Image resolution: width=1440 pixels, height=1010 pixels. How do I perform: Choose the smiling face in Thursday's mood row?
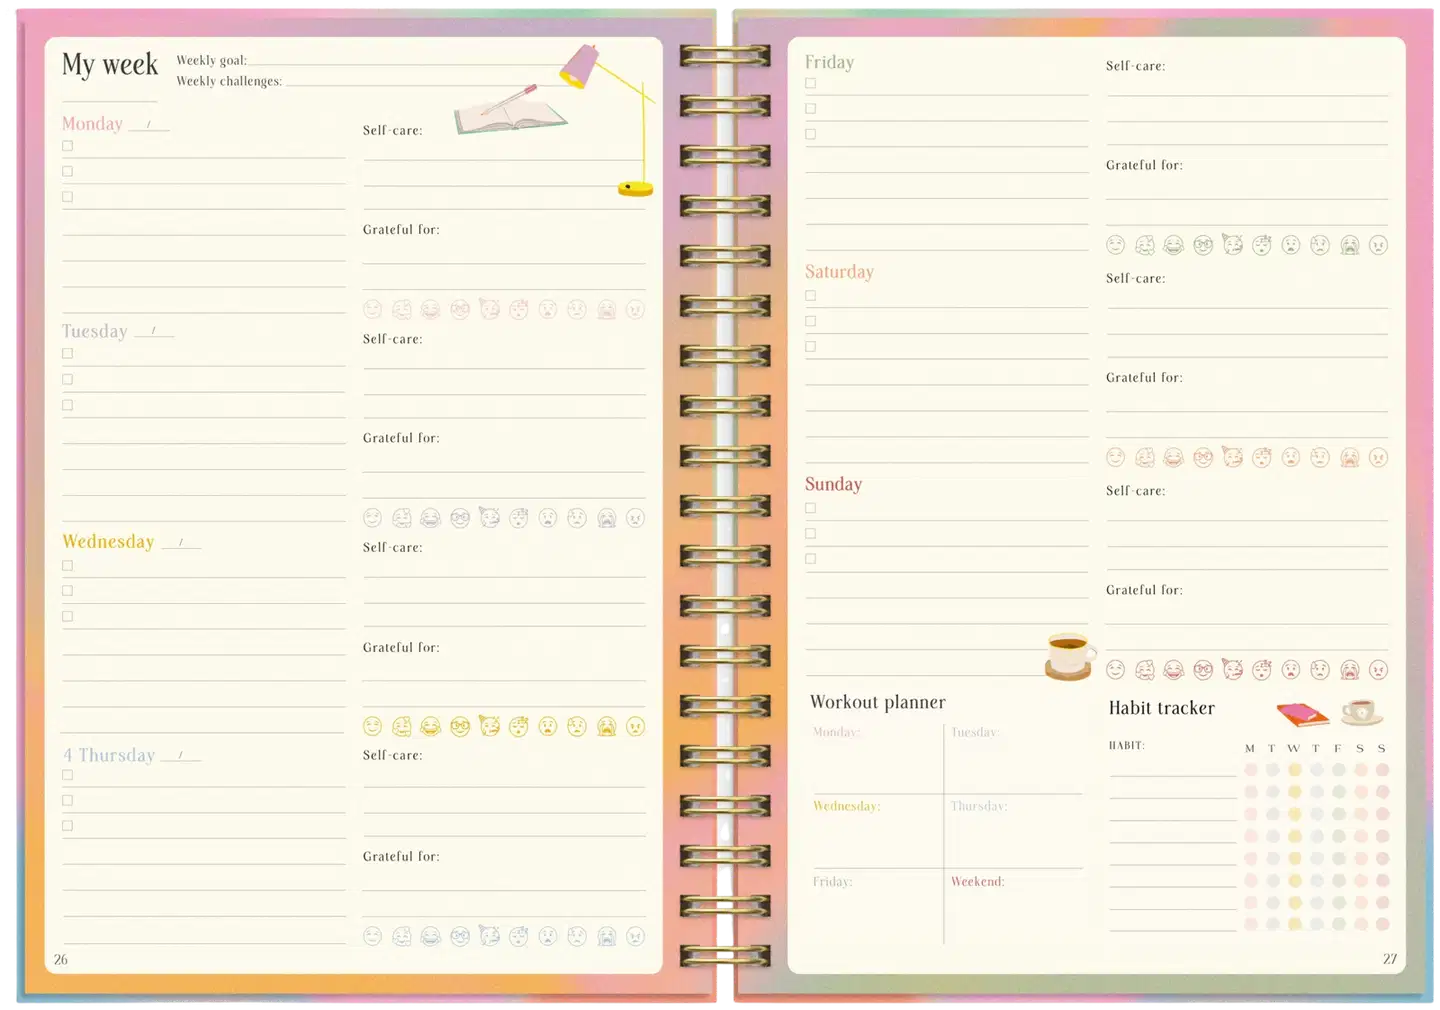point(372,936)
